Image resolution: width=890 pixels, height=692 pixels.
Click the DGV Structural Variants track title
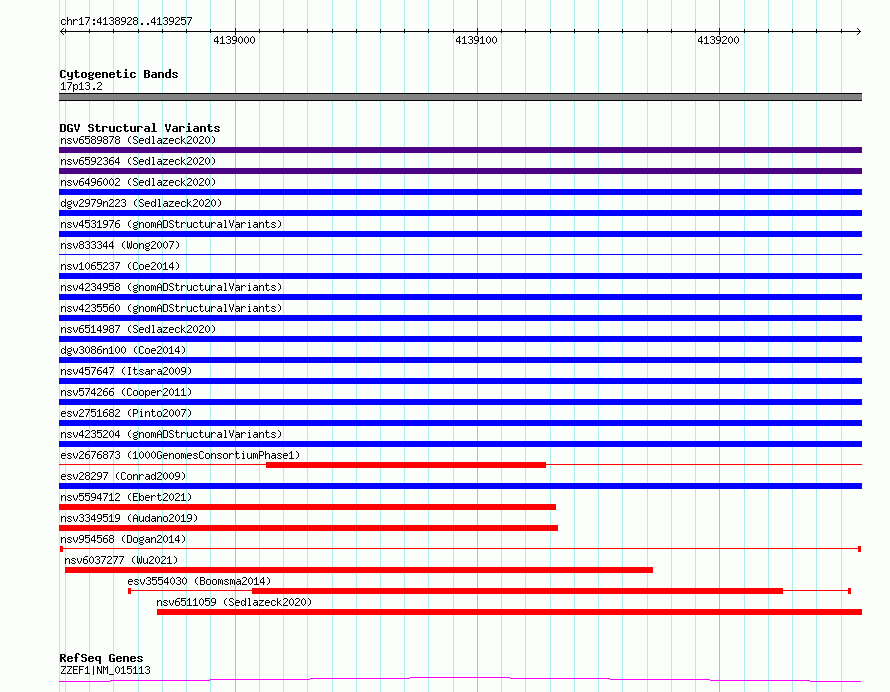point(140,128)
